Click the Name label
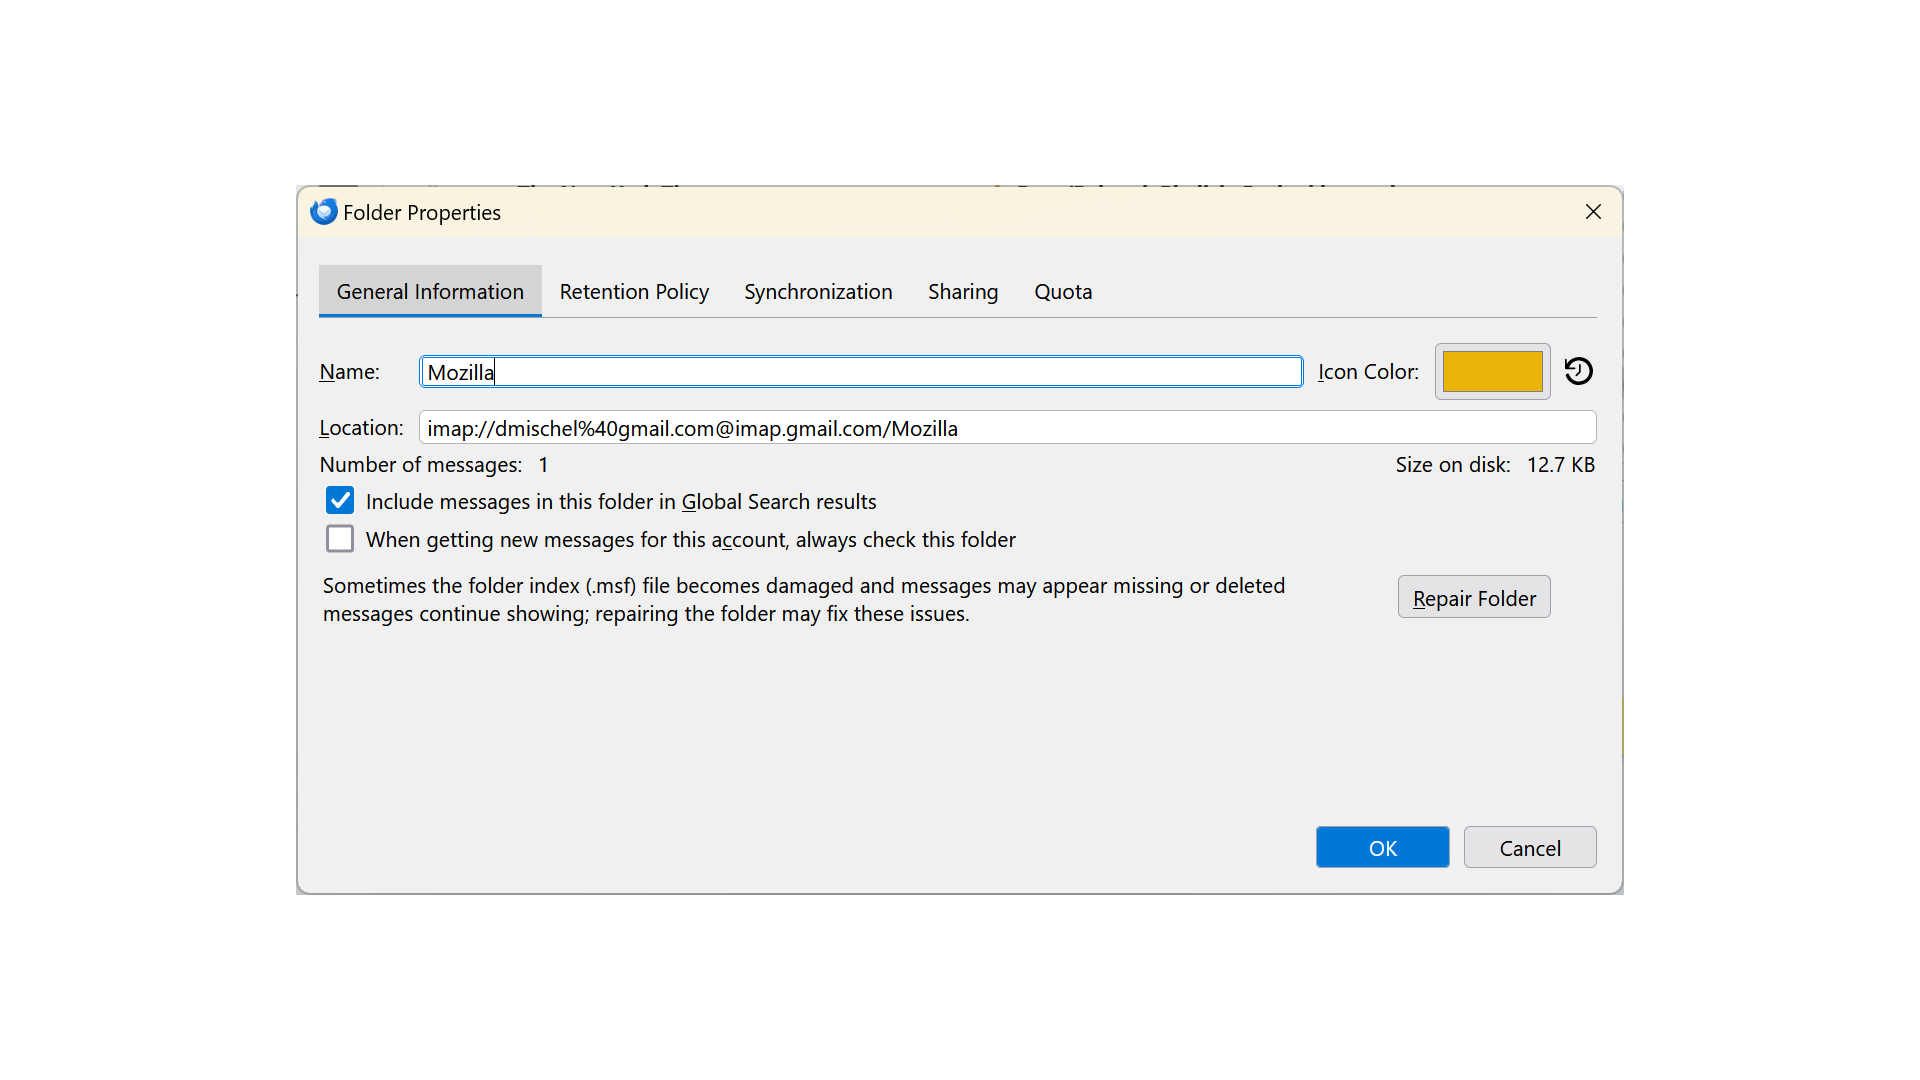The image size is (1920, 1080). point(349,372)
